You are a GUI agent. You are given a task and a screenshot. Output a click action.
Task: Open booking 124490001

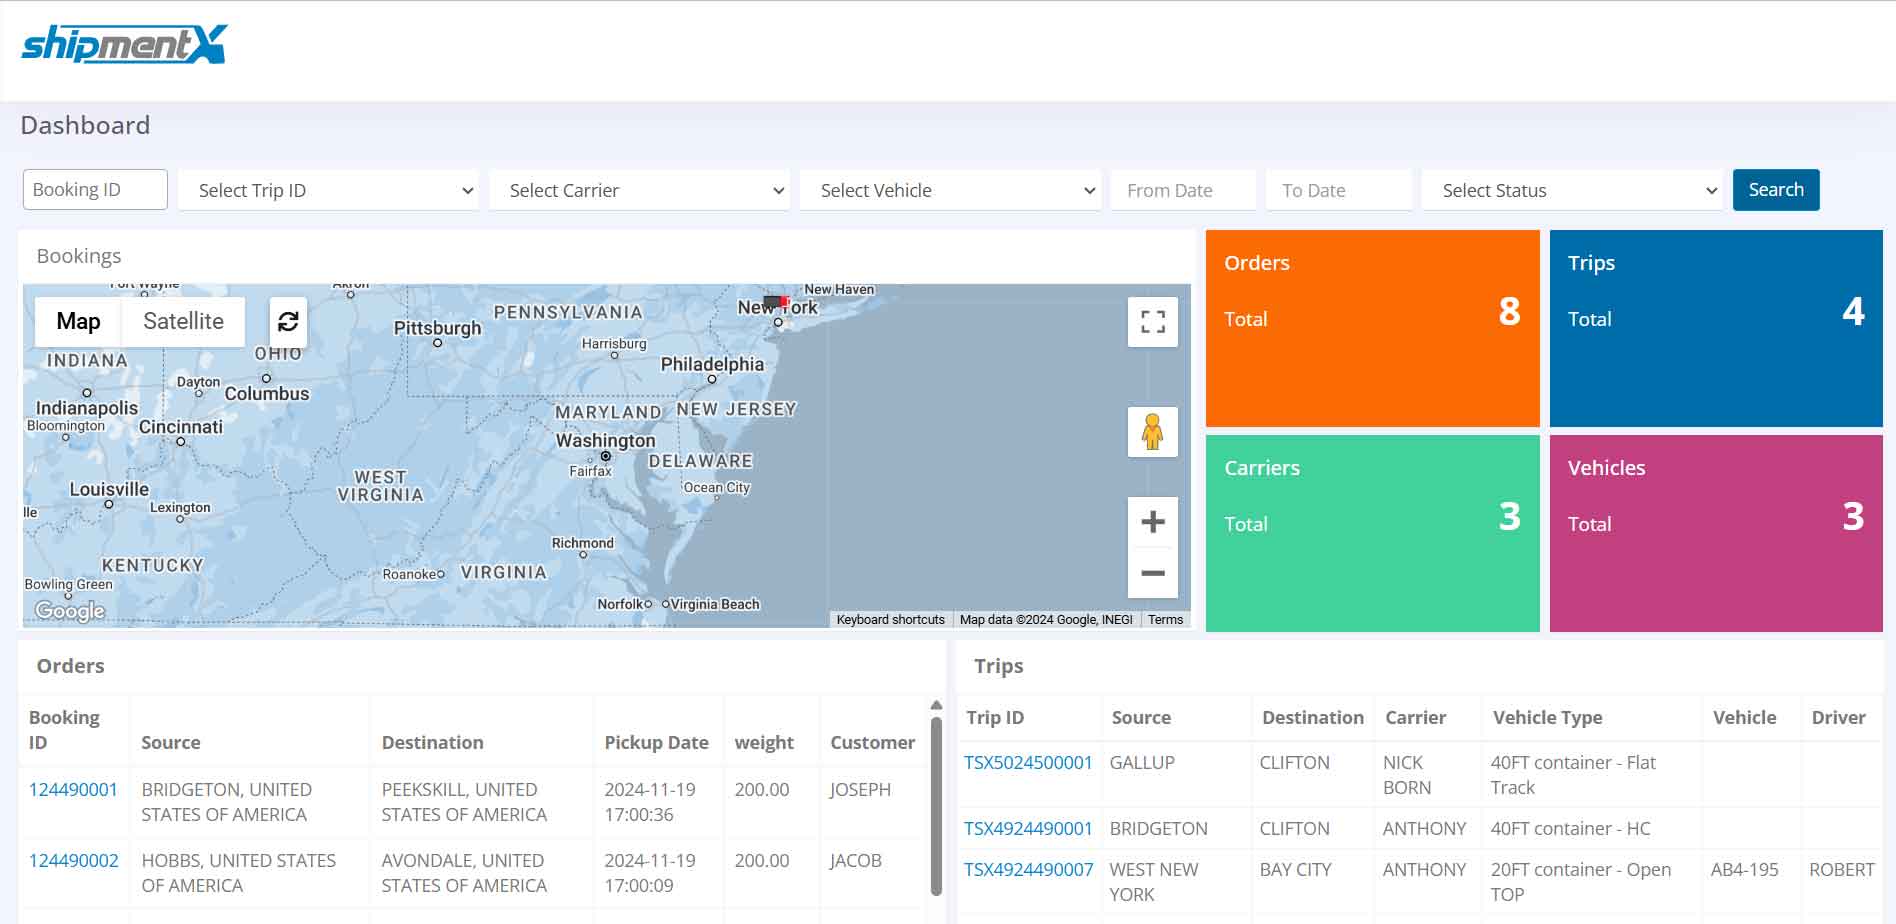coord(73,789)
